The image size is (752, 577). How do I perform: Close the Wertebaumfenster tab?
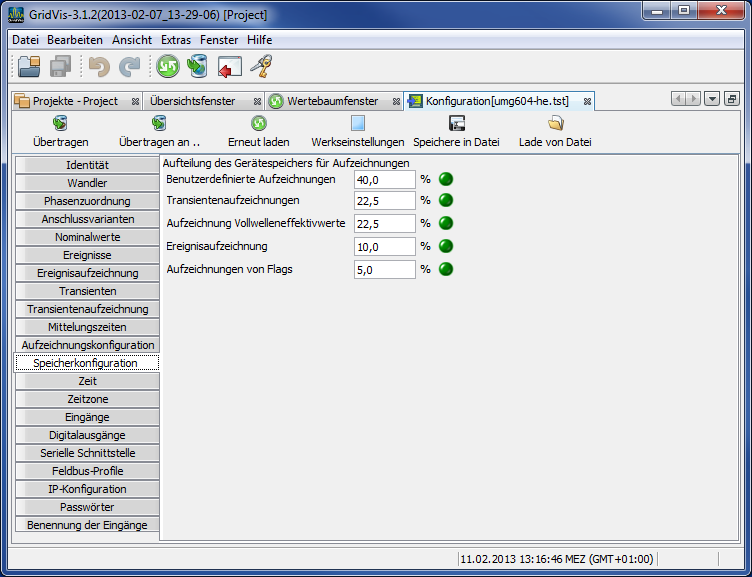pos(396,102)
